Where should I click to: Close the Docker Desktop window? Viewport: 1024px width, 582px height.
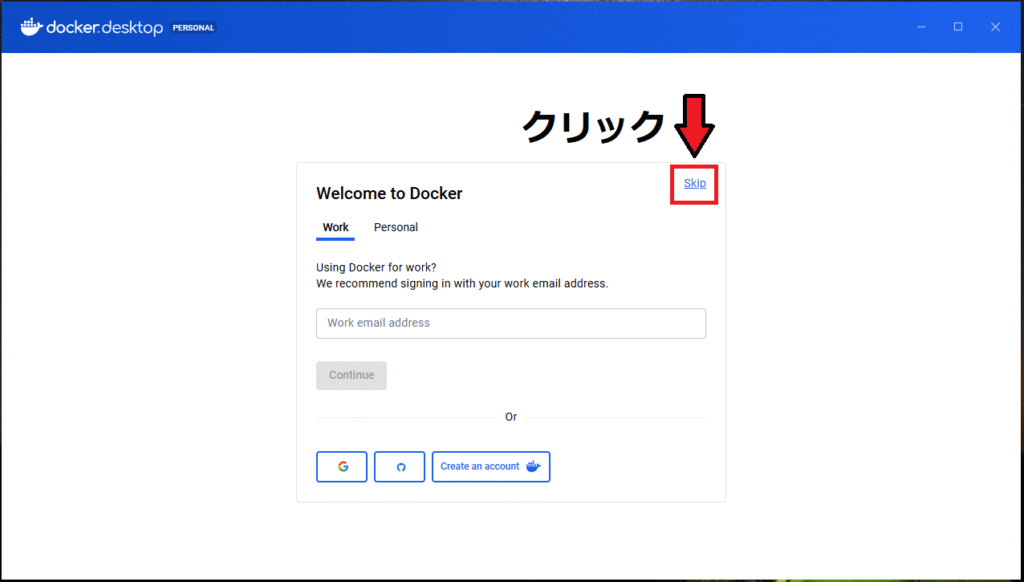coord(995,27)
